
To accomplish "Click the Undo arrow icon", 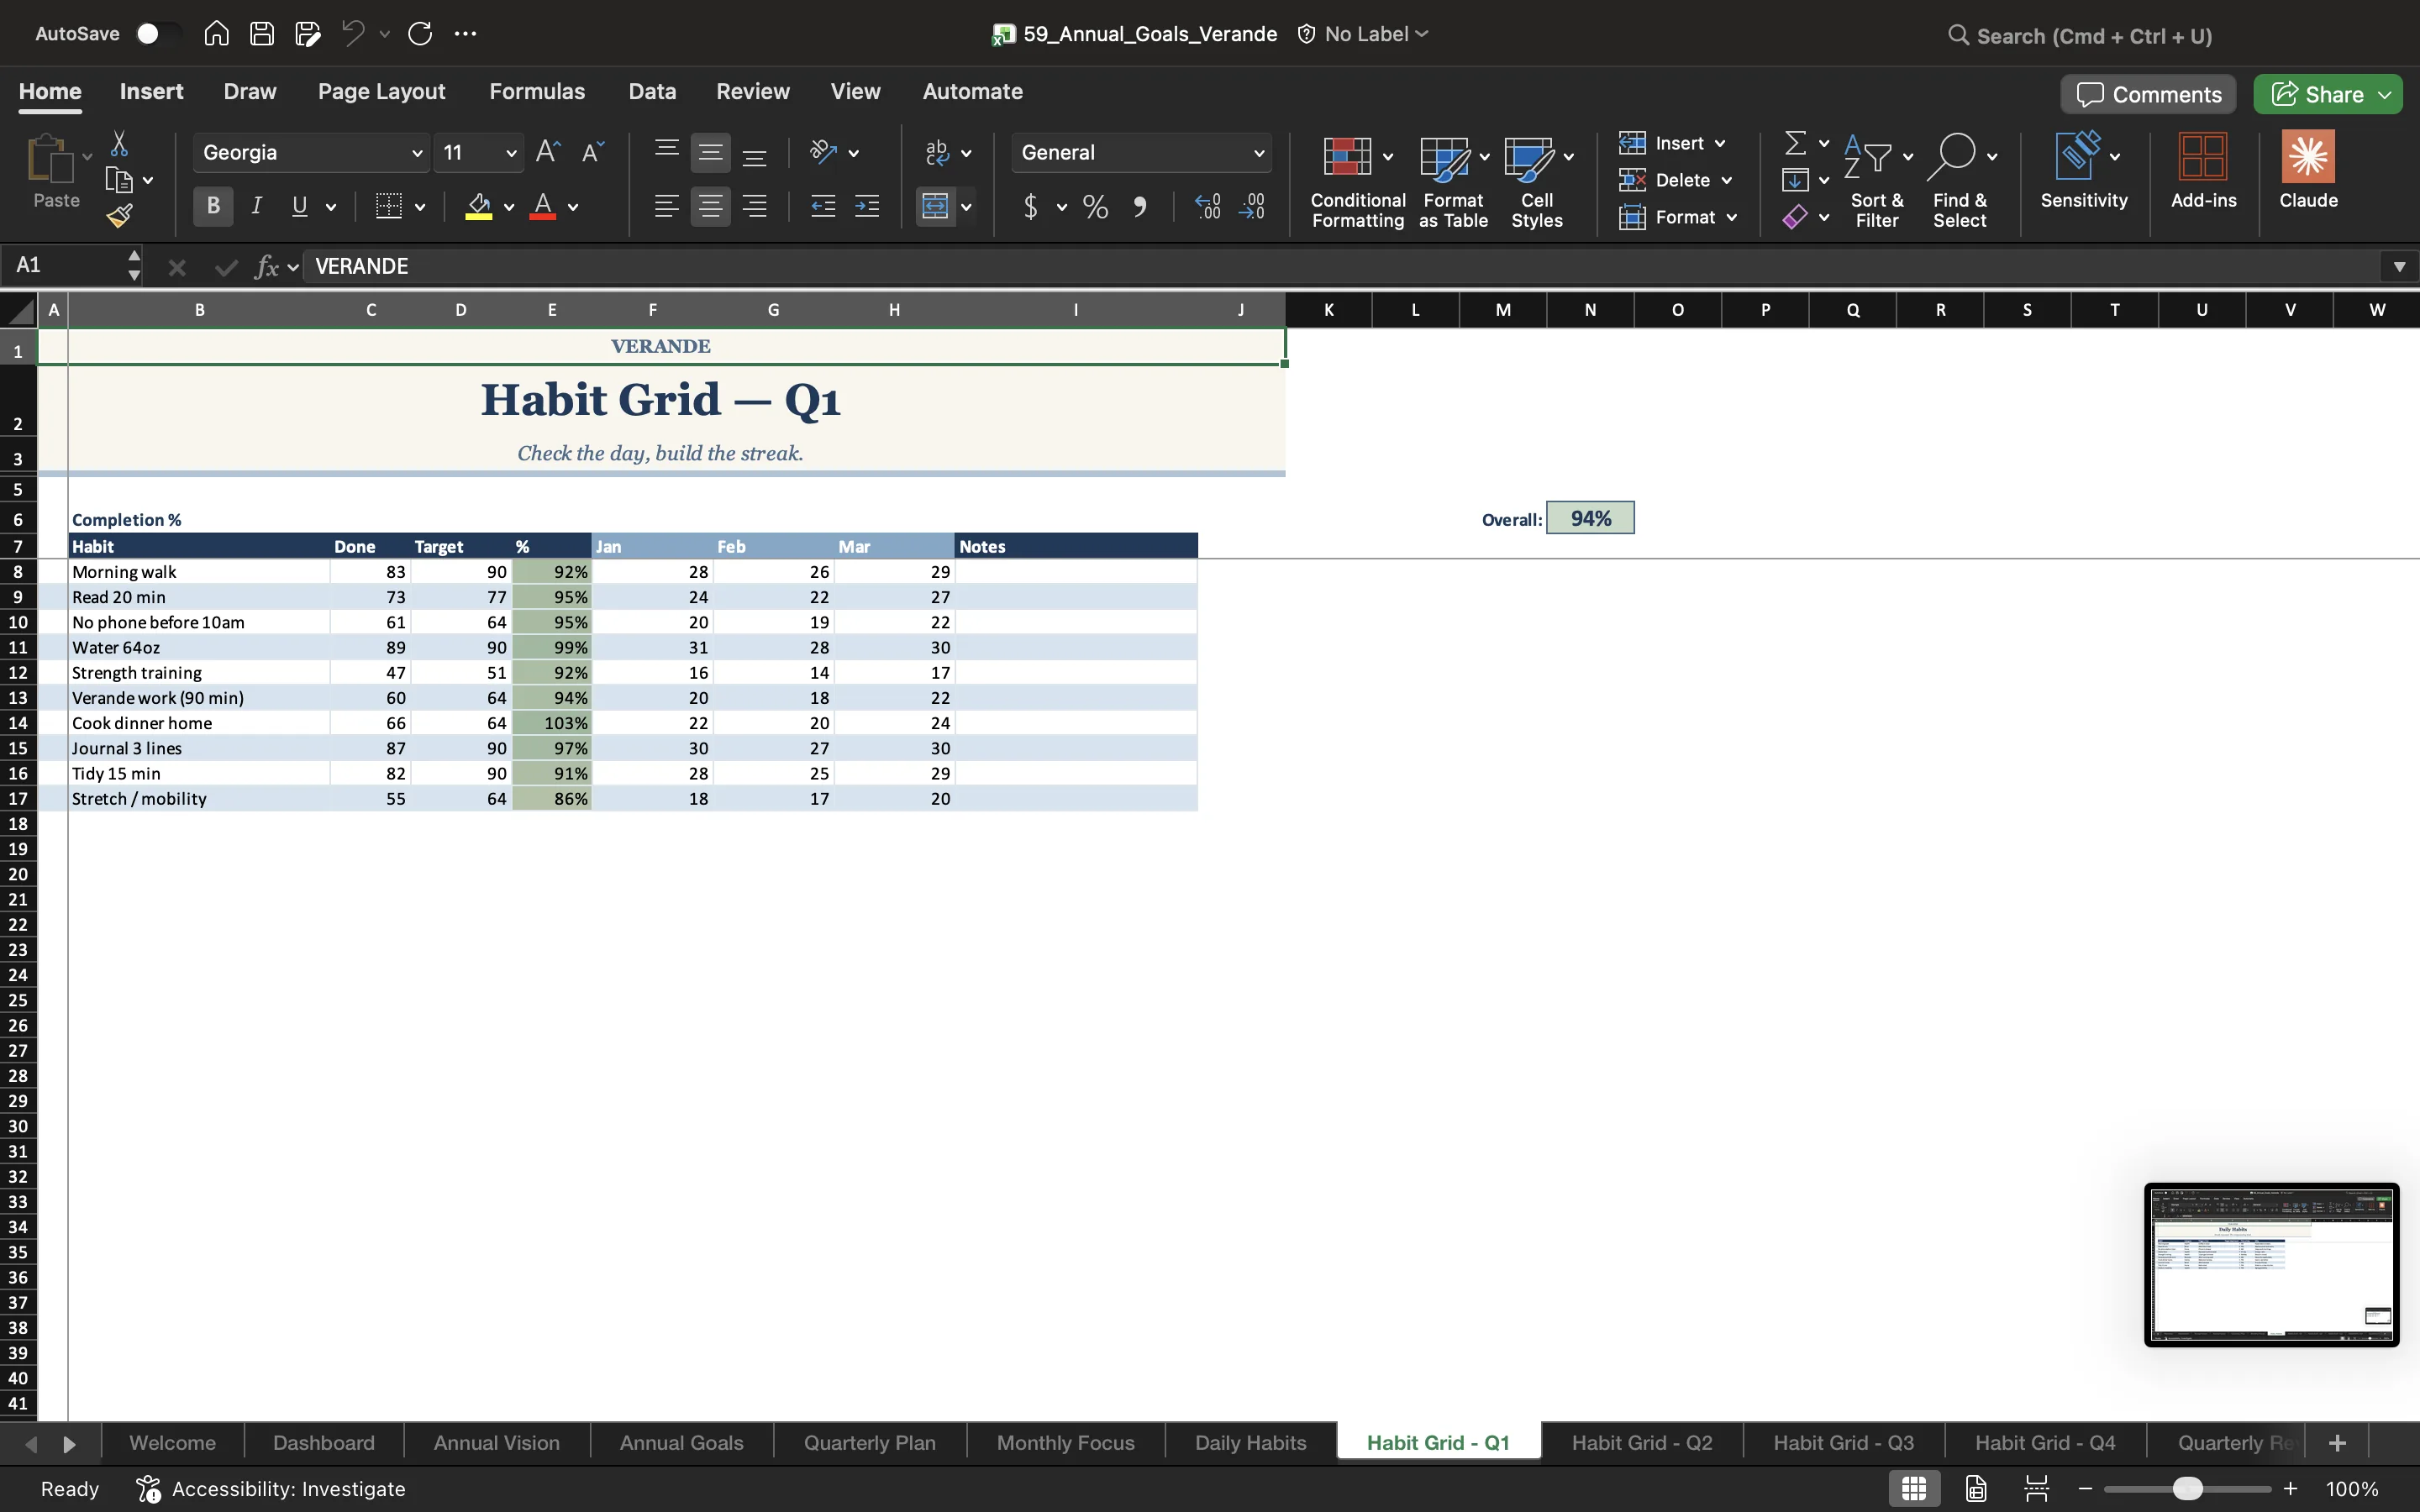I will click(353, 33).
